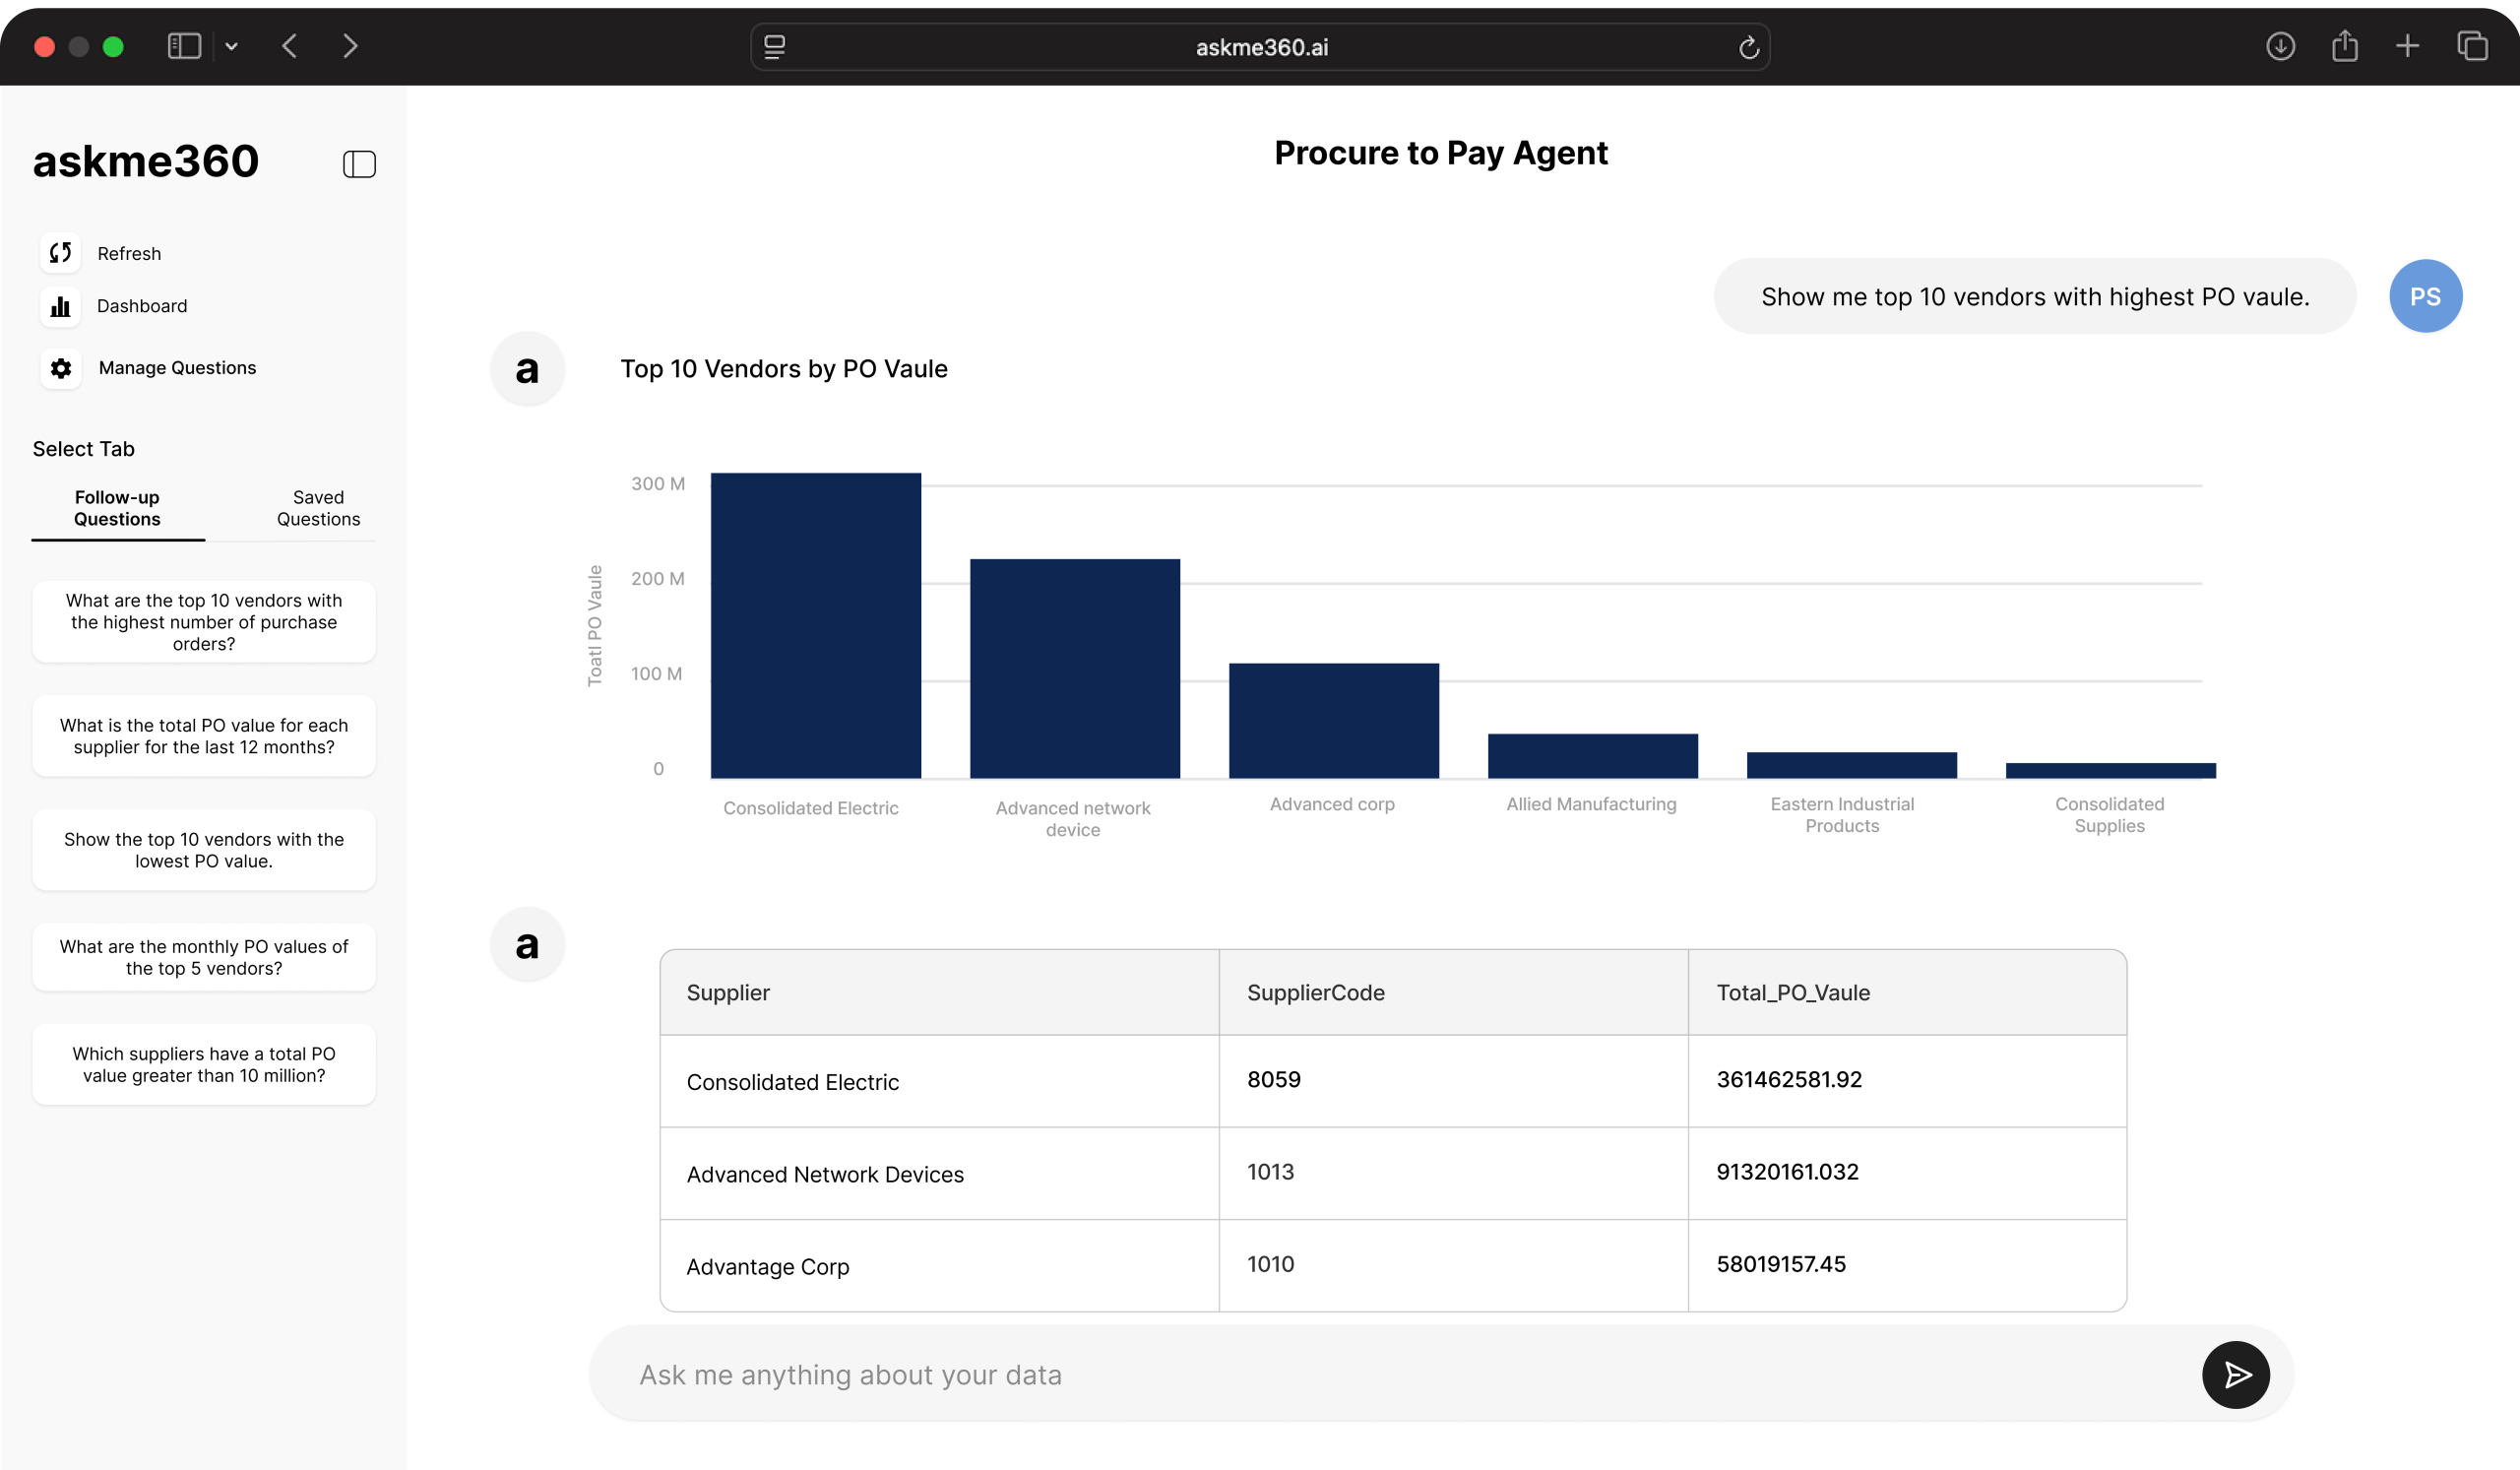Focus the Ask me anything input field
The width and height of the screenshot is (2520, 1470).
coord(1400,1375)
